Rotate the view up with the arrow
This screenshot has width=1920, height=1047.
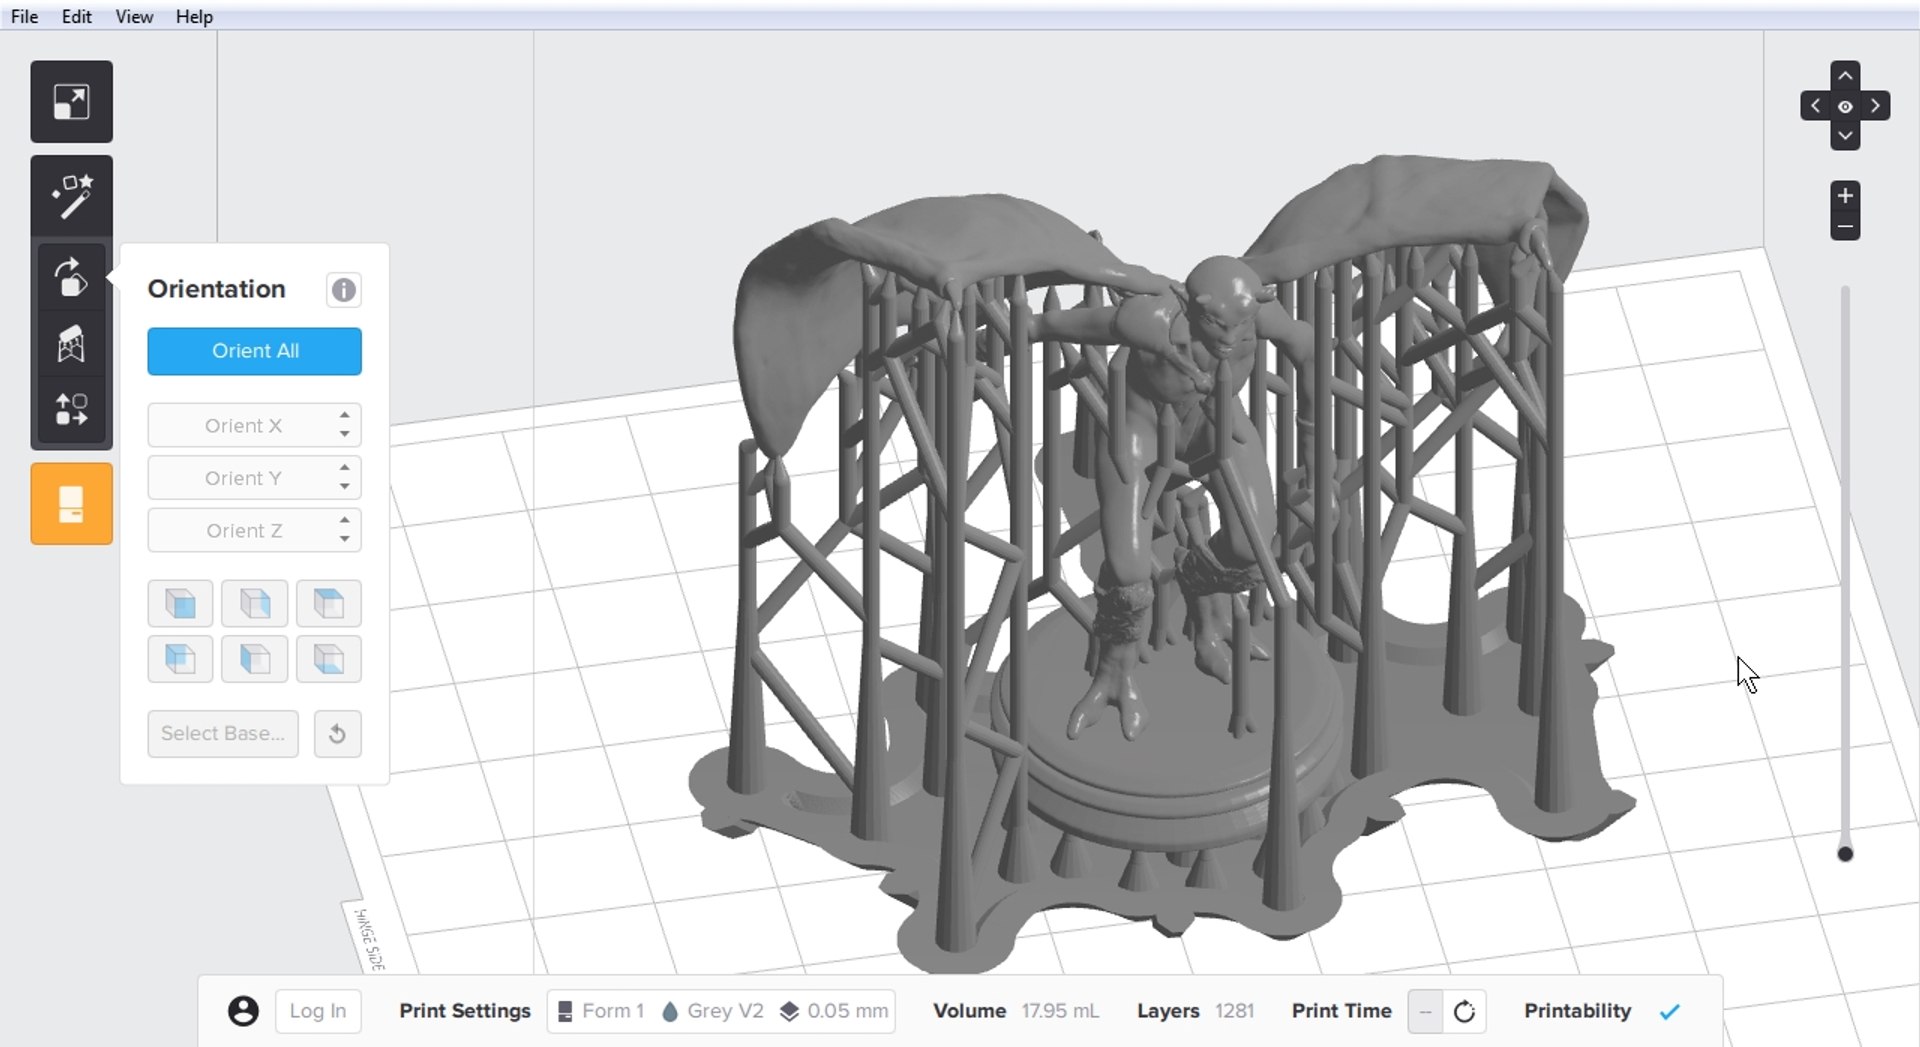(1845, 76)
